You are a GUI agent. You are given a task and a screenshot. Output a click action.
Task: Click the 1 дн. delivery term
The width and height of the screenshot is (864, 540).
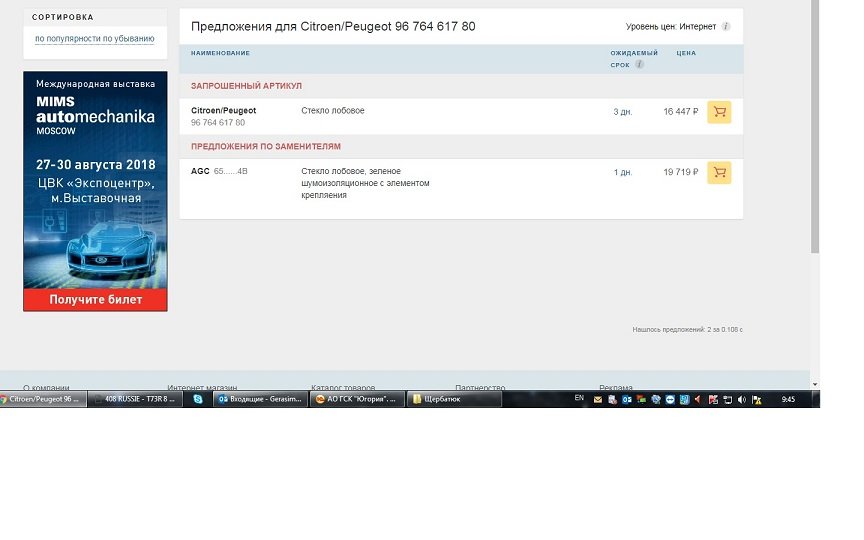pos(623,172)
